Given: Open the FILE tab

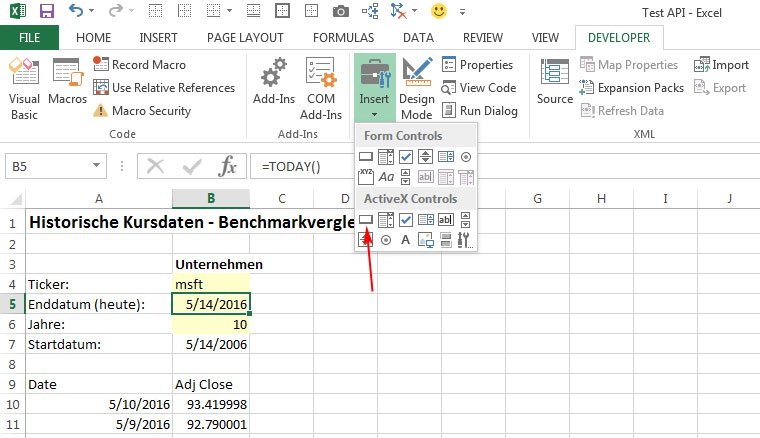Looking at the screenshot, I should tap(30, 38).
